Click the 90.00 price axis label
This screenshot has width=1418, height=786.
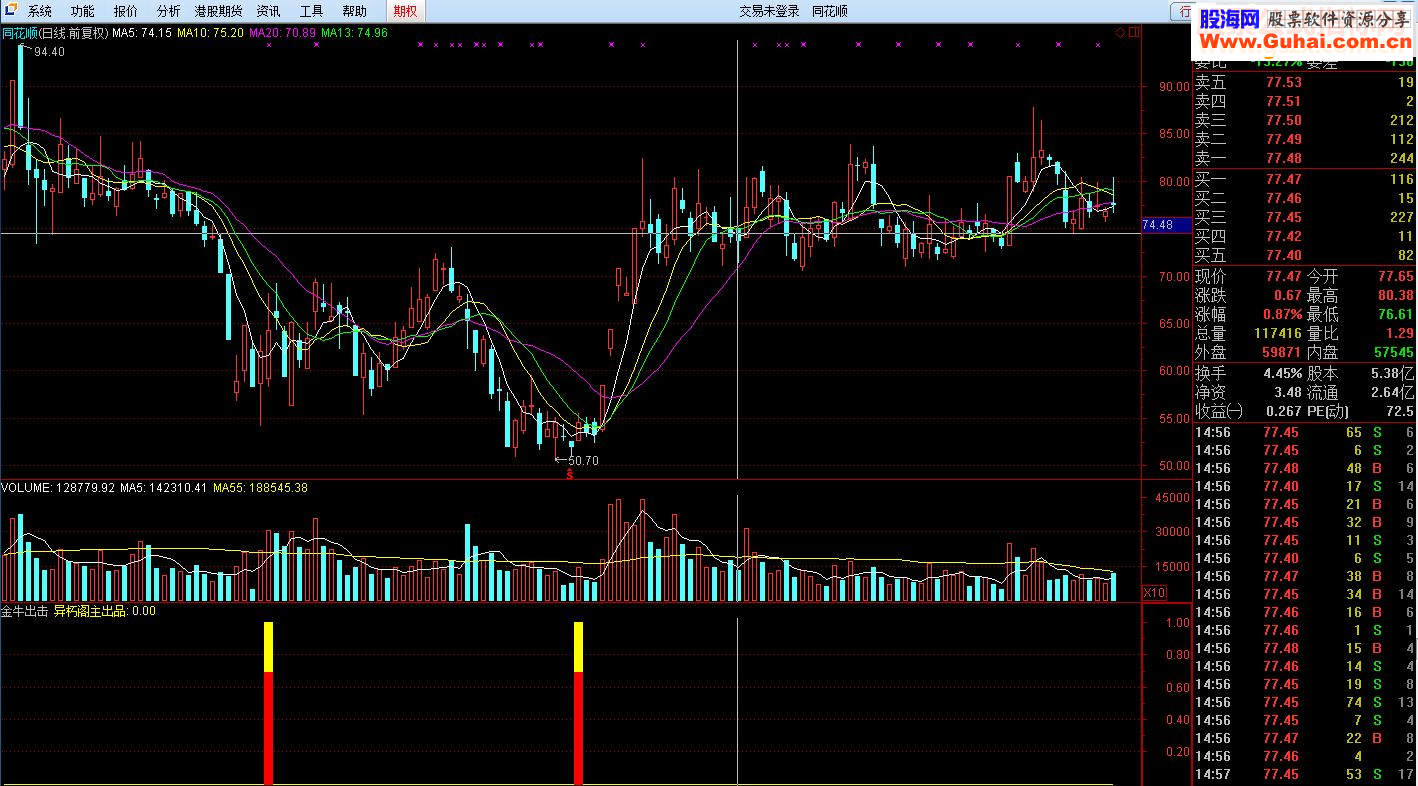coord(1173,86)
